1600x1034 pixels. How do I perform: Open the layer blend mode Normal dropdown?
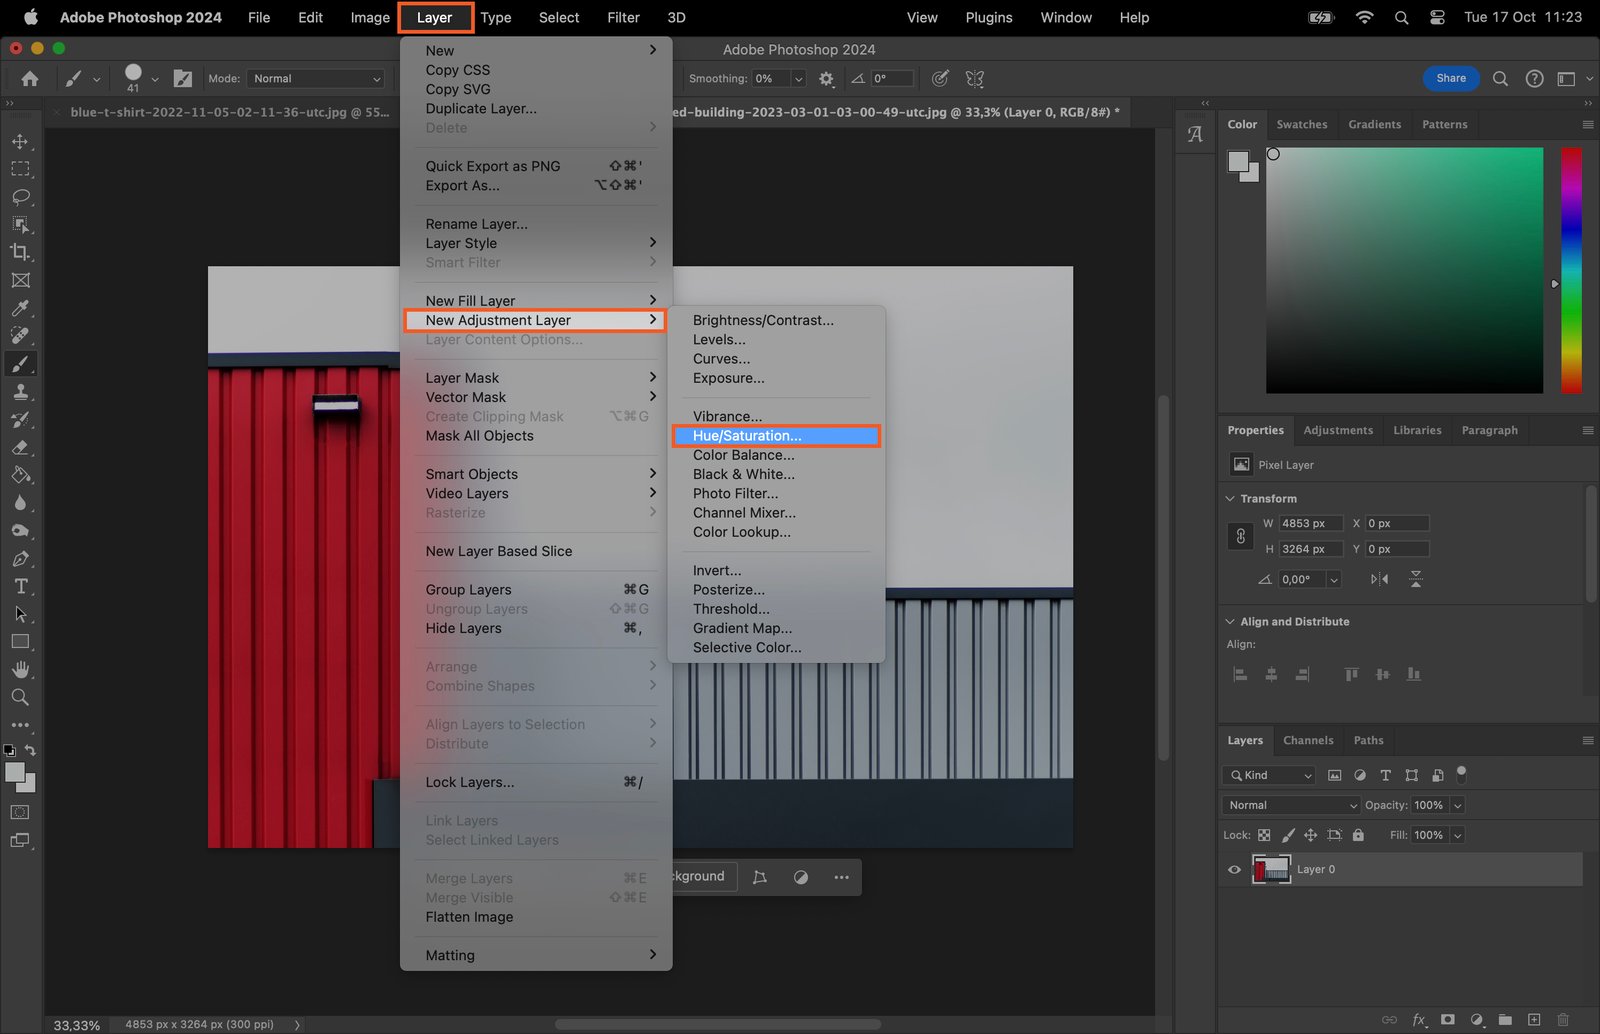[x=1290, y=805]
